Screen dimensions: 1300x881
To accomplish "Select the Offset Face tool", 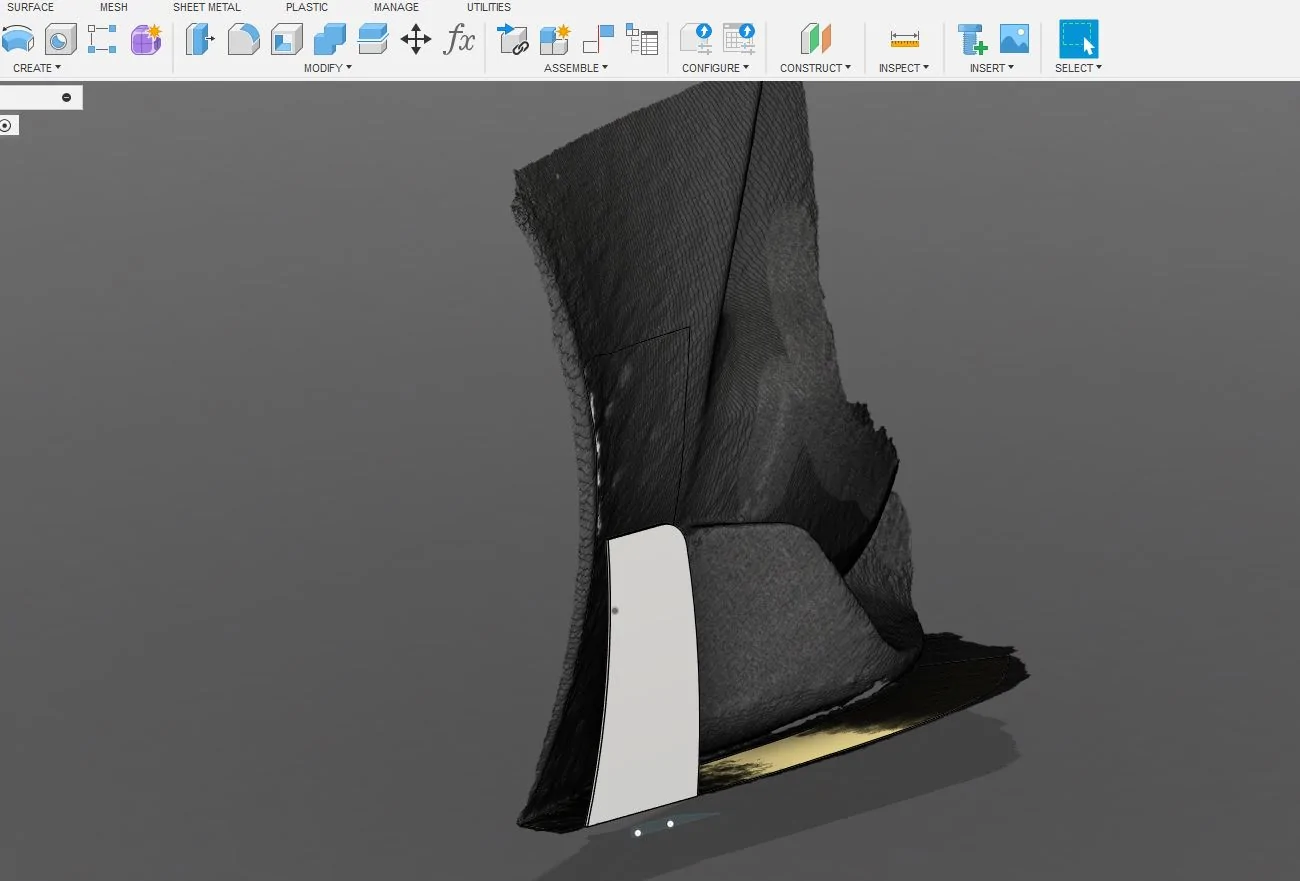I will (x=373, y=40).
